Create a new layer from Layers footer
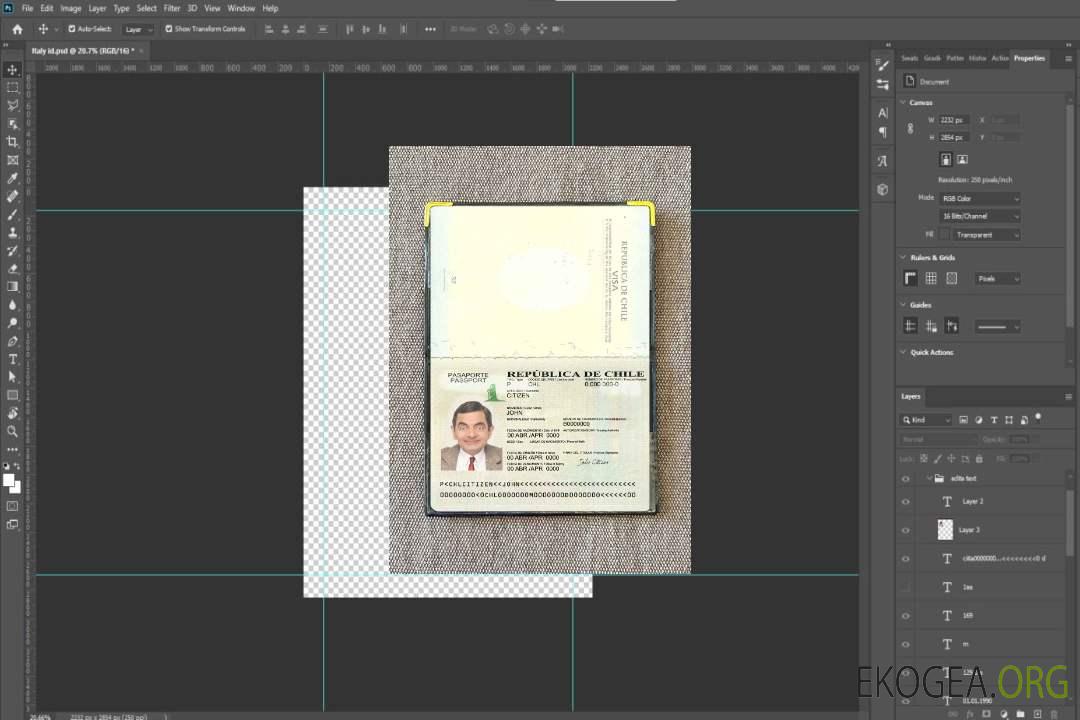Image resolution: width=1080 pixels, height=720 pixels. point(1037,714)
